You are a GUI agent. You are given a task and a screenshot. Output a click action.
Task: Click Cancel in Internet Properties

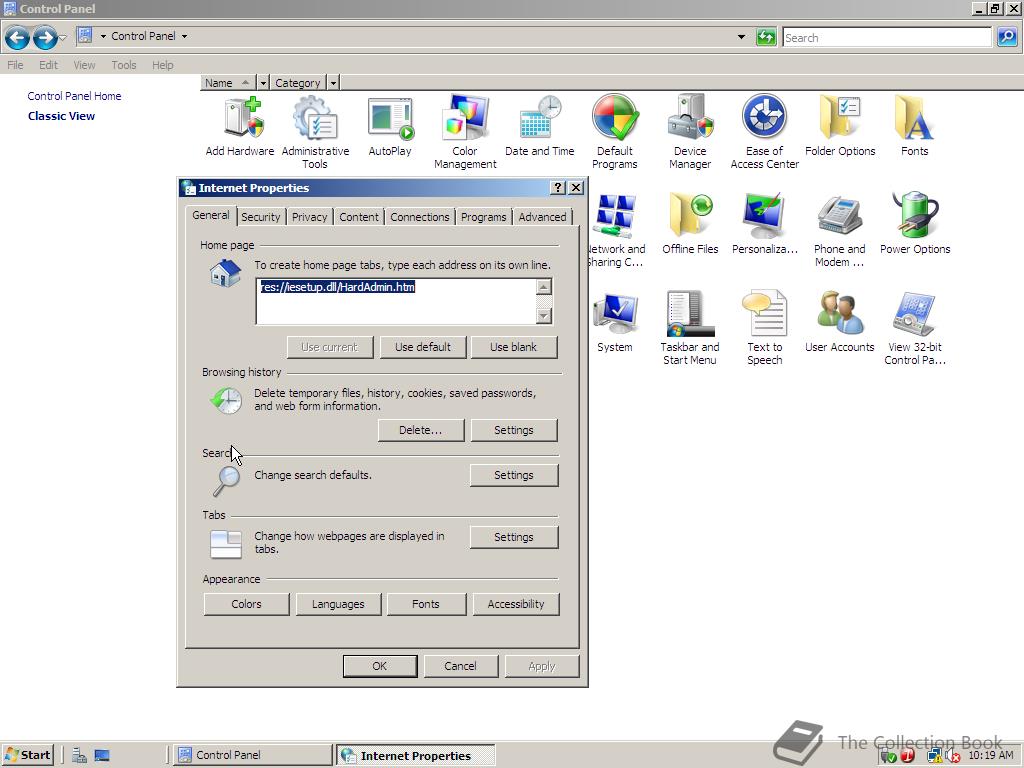[460, 666]
